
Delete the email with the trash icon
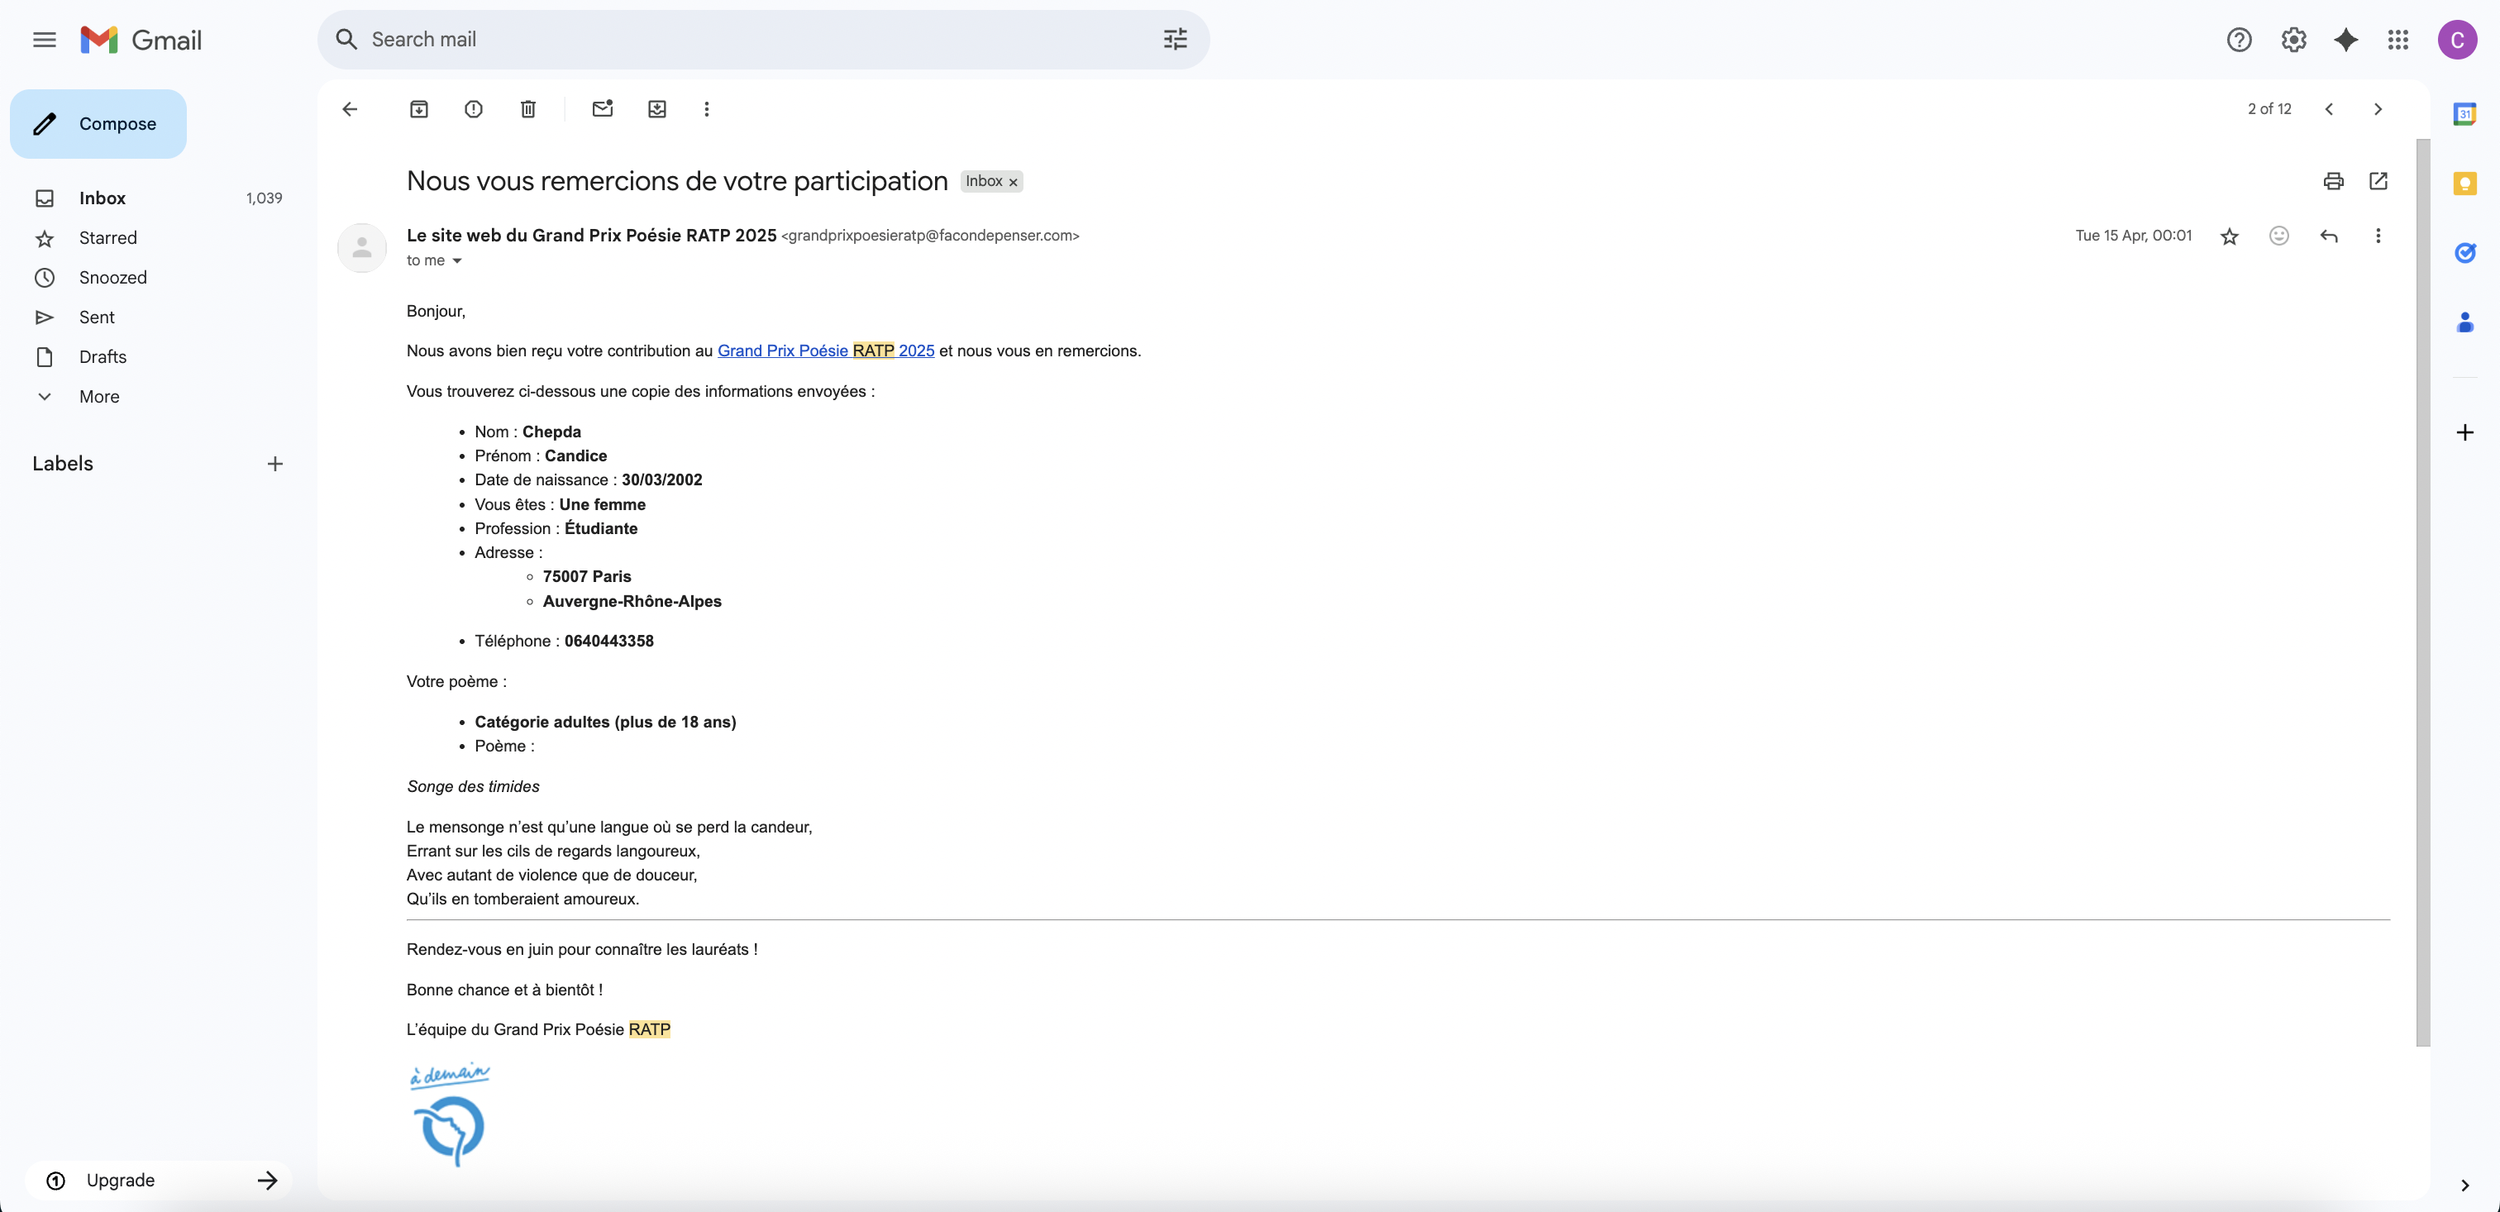[528, 109]
